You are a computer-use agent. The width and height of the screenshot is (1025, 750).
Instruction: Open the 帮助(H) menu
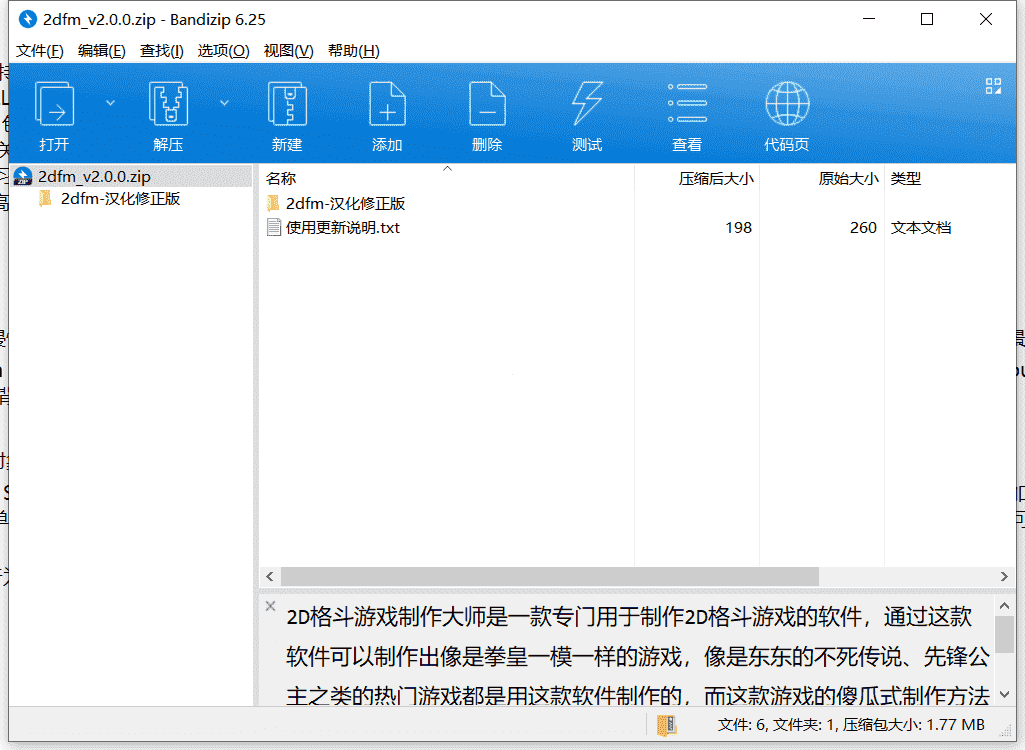tap(354, 51)
